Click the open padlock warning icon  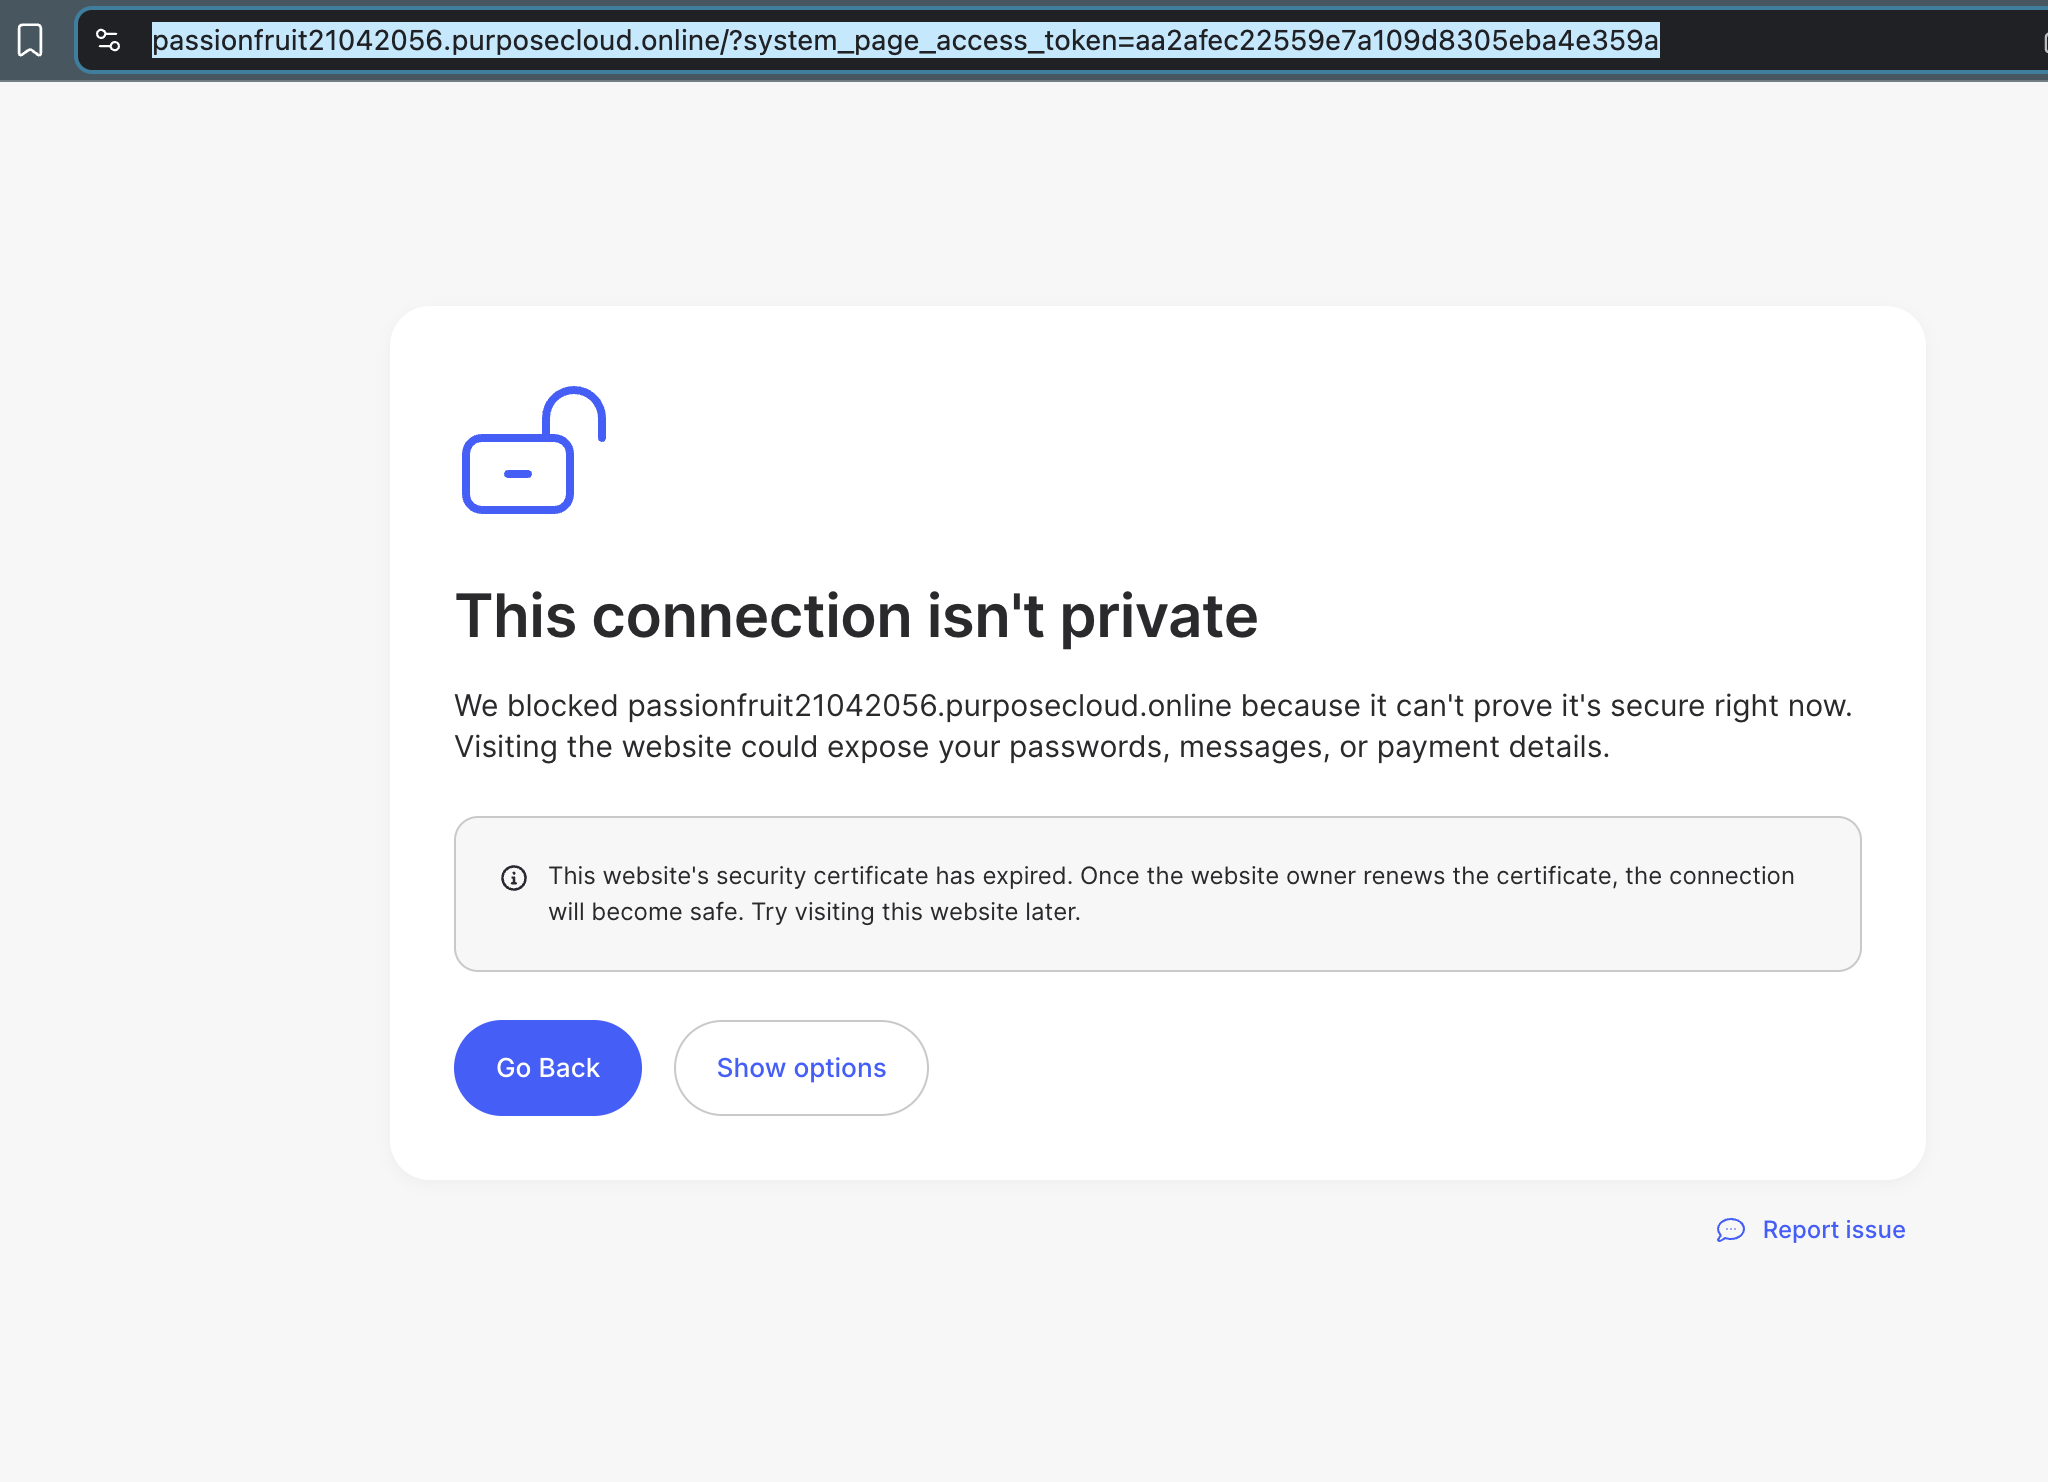point(534,450)
